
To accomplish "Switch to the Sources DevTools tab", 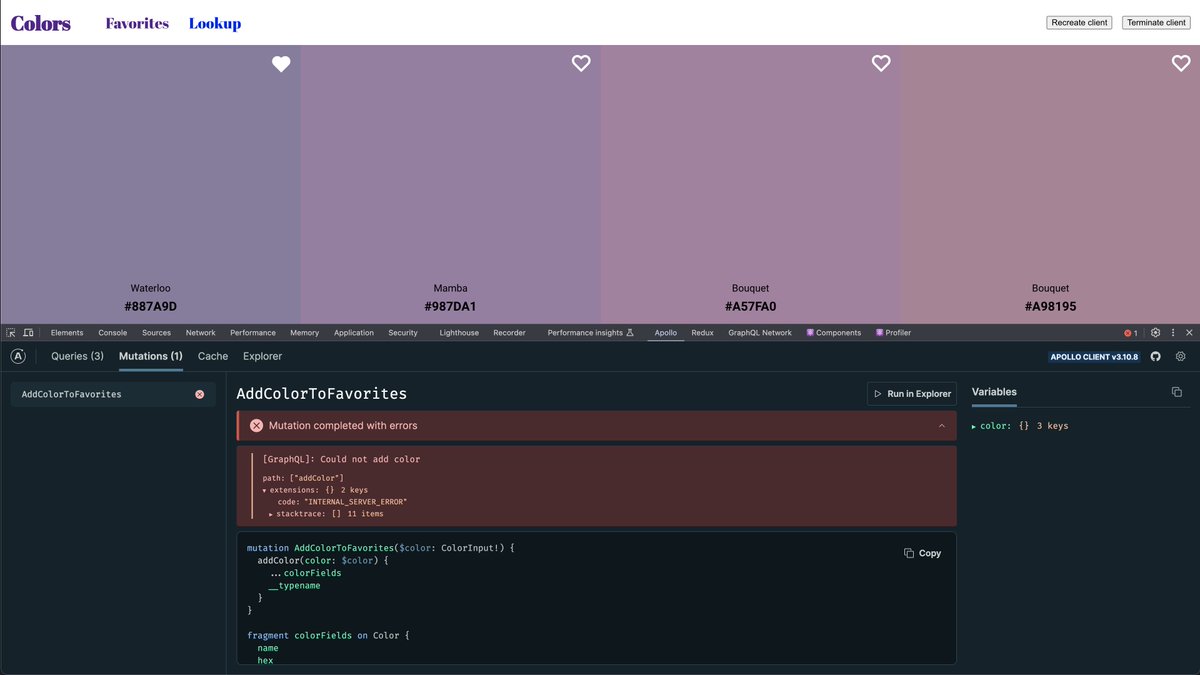I will 156,333.
